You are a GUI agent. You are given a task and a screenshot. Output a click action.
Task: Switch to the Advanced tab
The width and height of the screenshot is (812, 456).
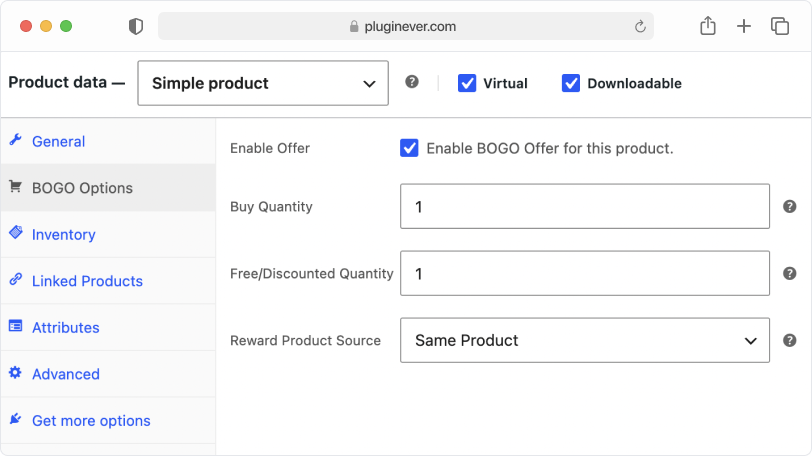click(x=108, y=374)
